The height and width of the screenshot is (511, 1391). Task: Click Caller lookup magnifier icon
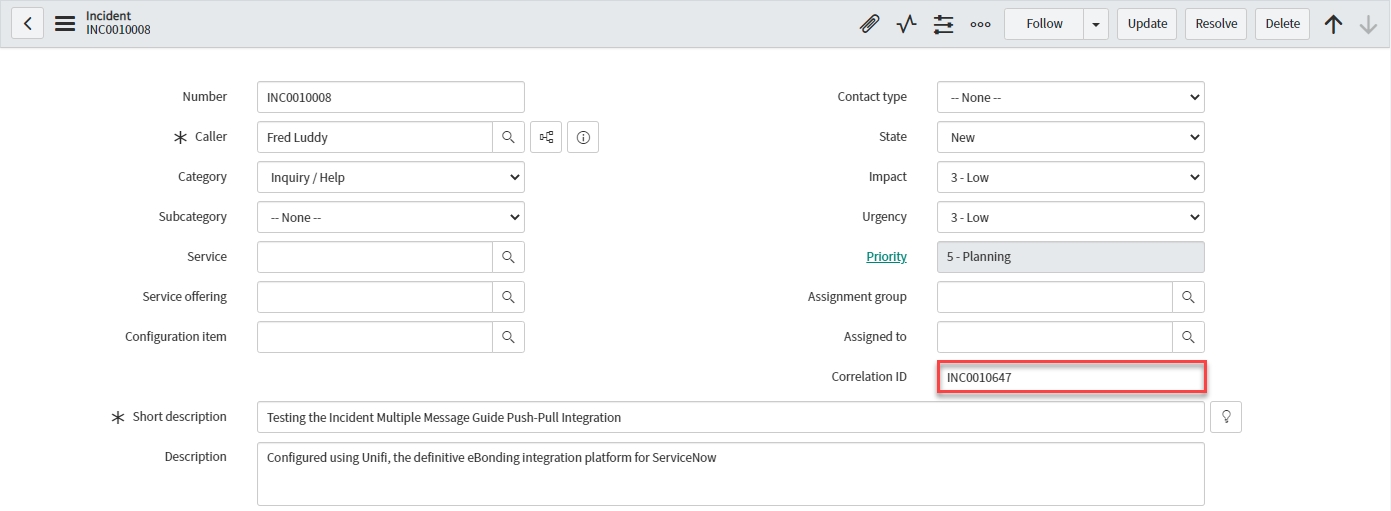point(508,137)
